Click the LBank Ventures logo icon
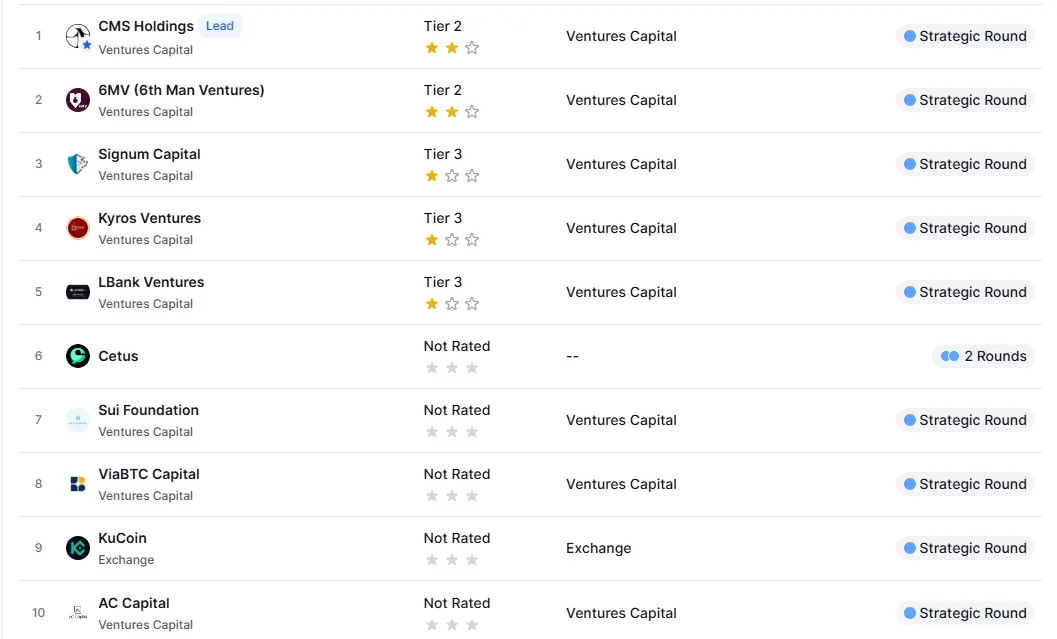 (x=77, y=292)
